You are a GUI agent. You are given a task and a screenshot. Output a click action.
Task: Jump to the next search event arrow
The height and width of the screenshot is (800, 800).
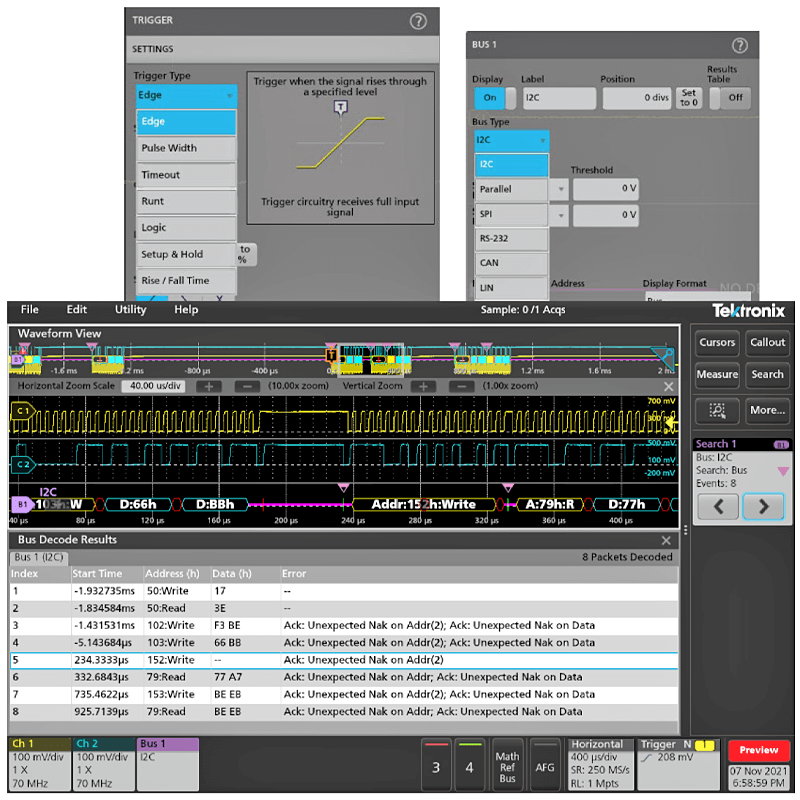tap(763, 506)
